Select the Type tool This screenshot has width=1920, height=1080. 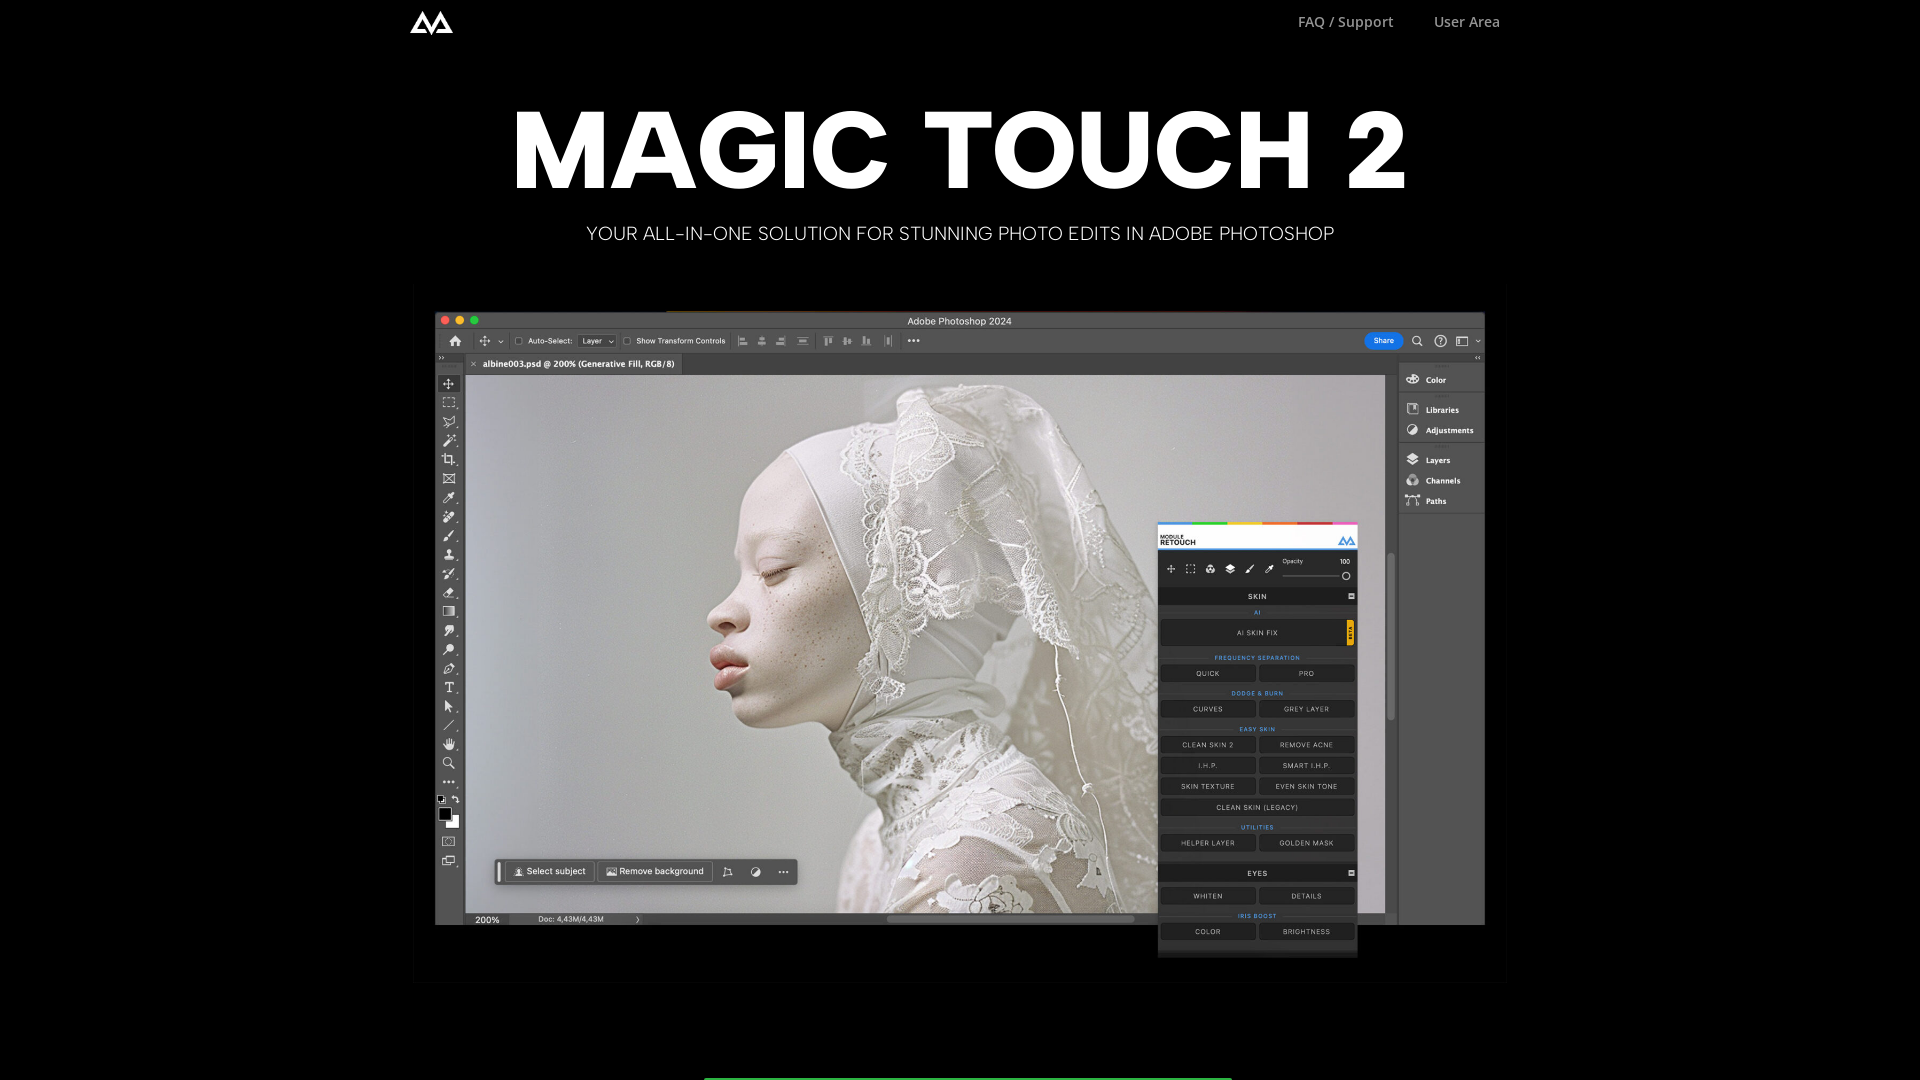pyautogui.click(x=449, y=687)
